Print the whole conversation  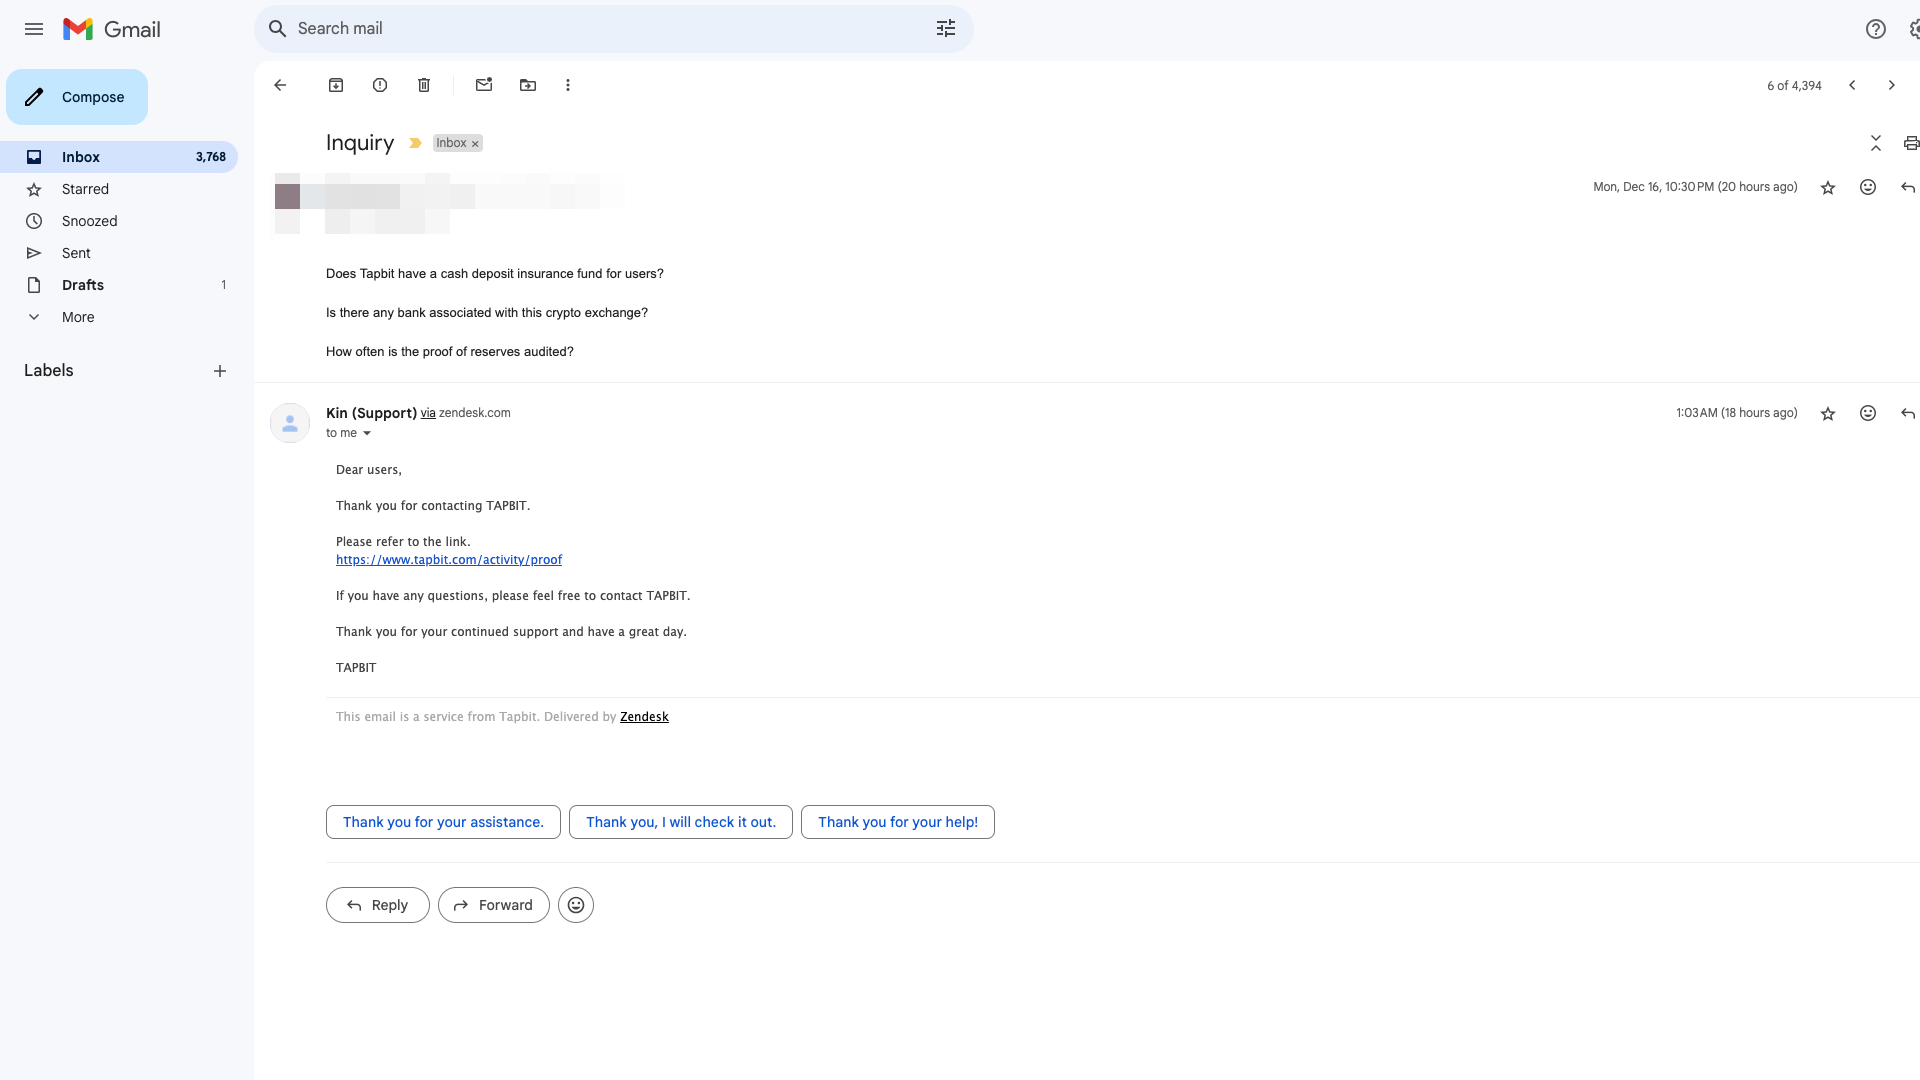pos(1911,143)
